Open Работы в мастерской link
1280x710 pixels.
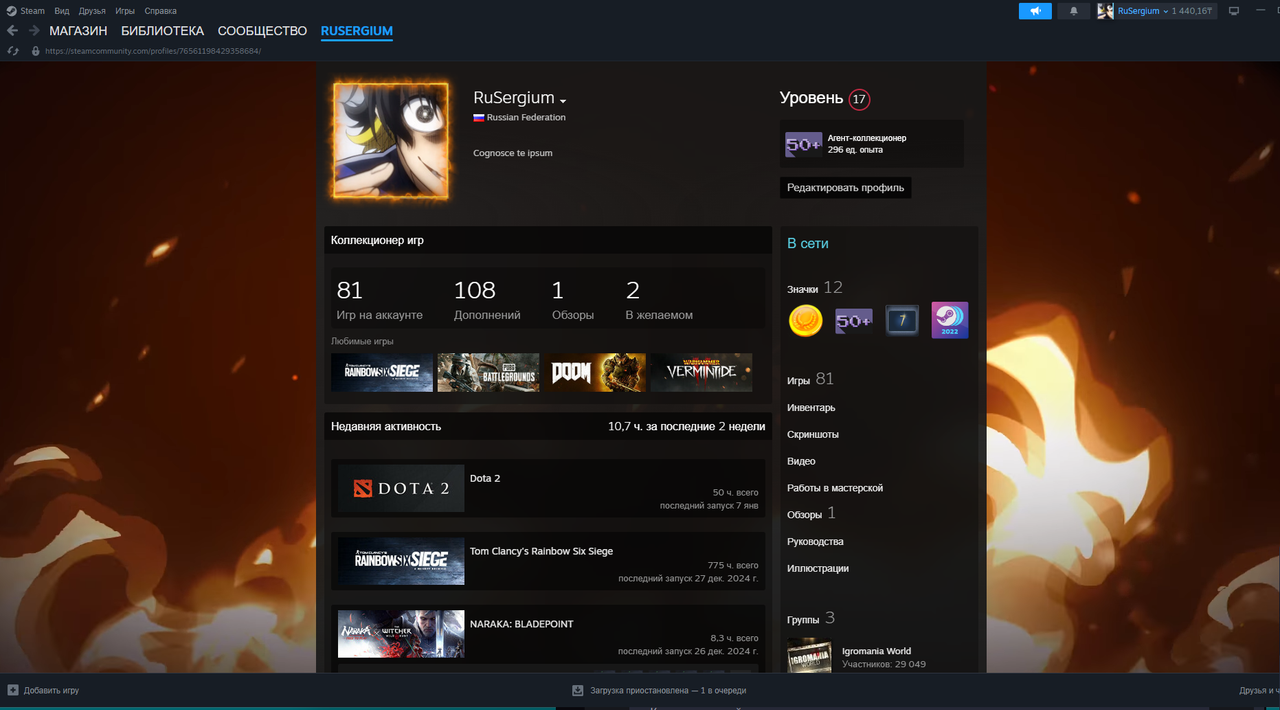pyautogui.click(x=835, y=488)
